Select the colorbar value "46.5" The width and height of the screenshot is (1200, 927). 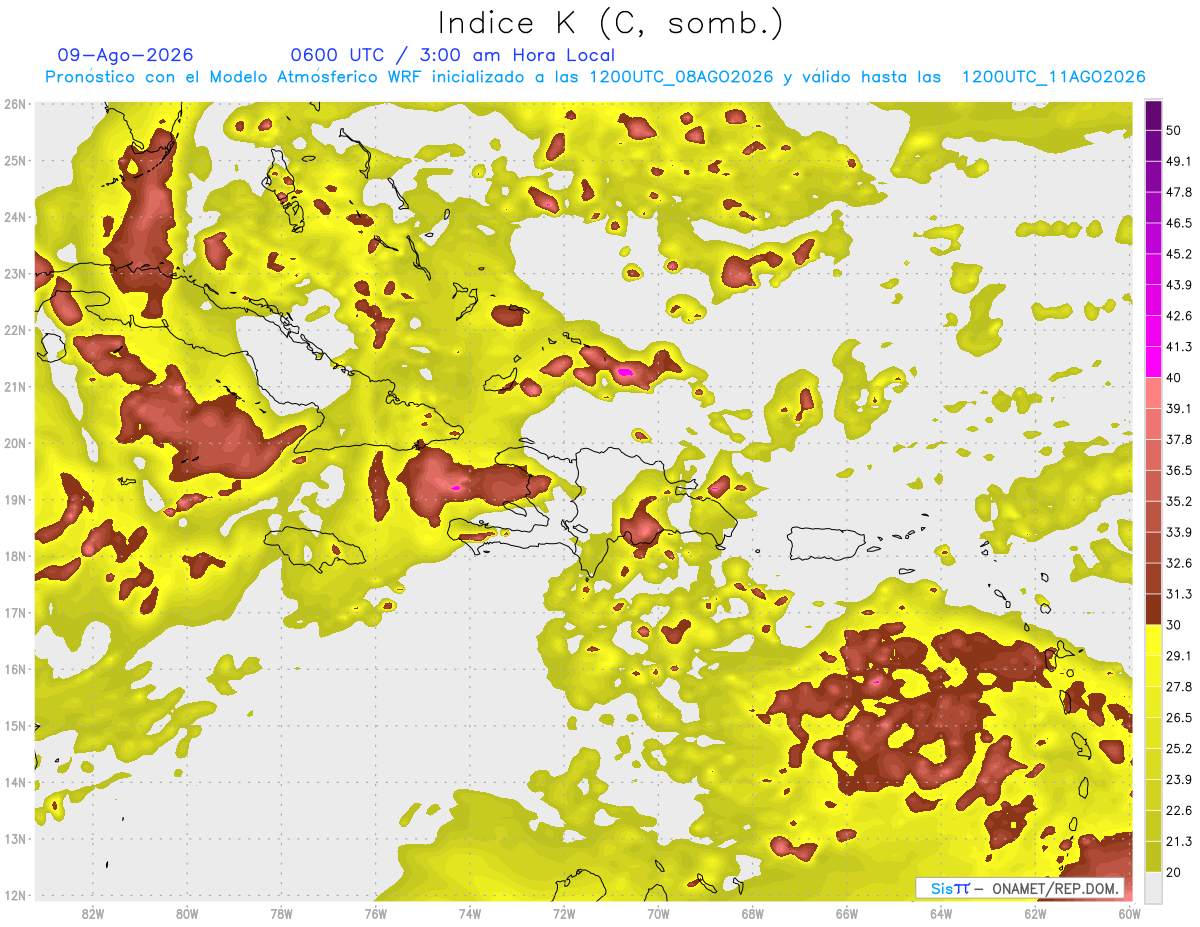click(1179, 223)
